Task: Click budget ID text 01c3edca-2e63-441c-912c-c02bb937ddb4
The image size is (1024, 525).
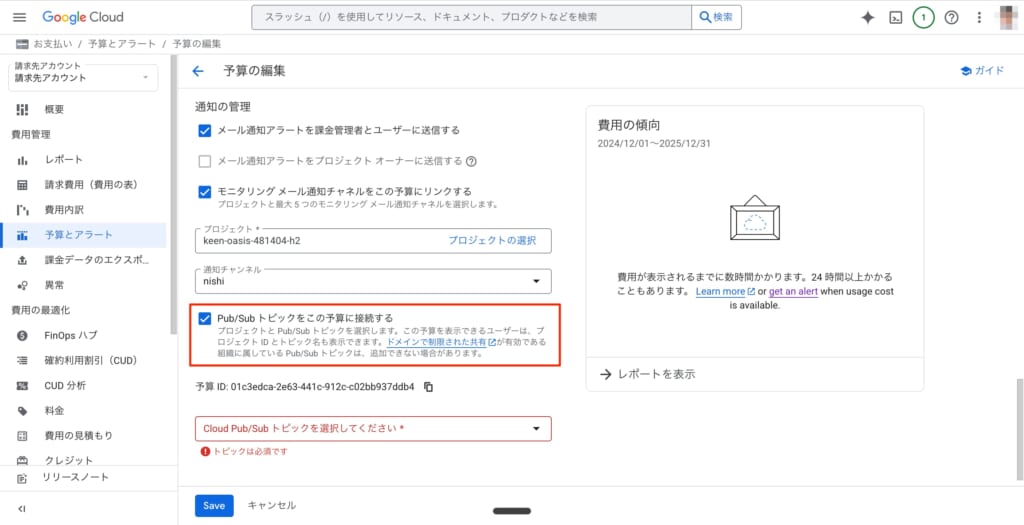Action: (x=322, y=387)
